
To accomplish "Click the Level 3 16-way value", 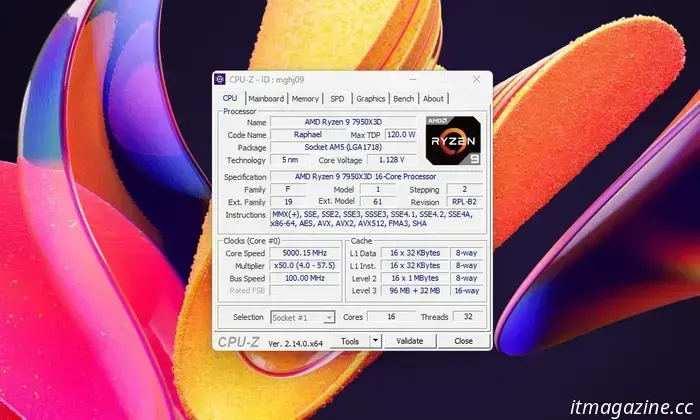I will [x=467, y=291].
